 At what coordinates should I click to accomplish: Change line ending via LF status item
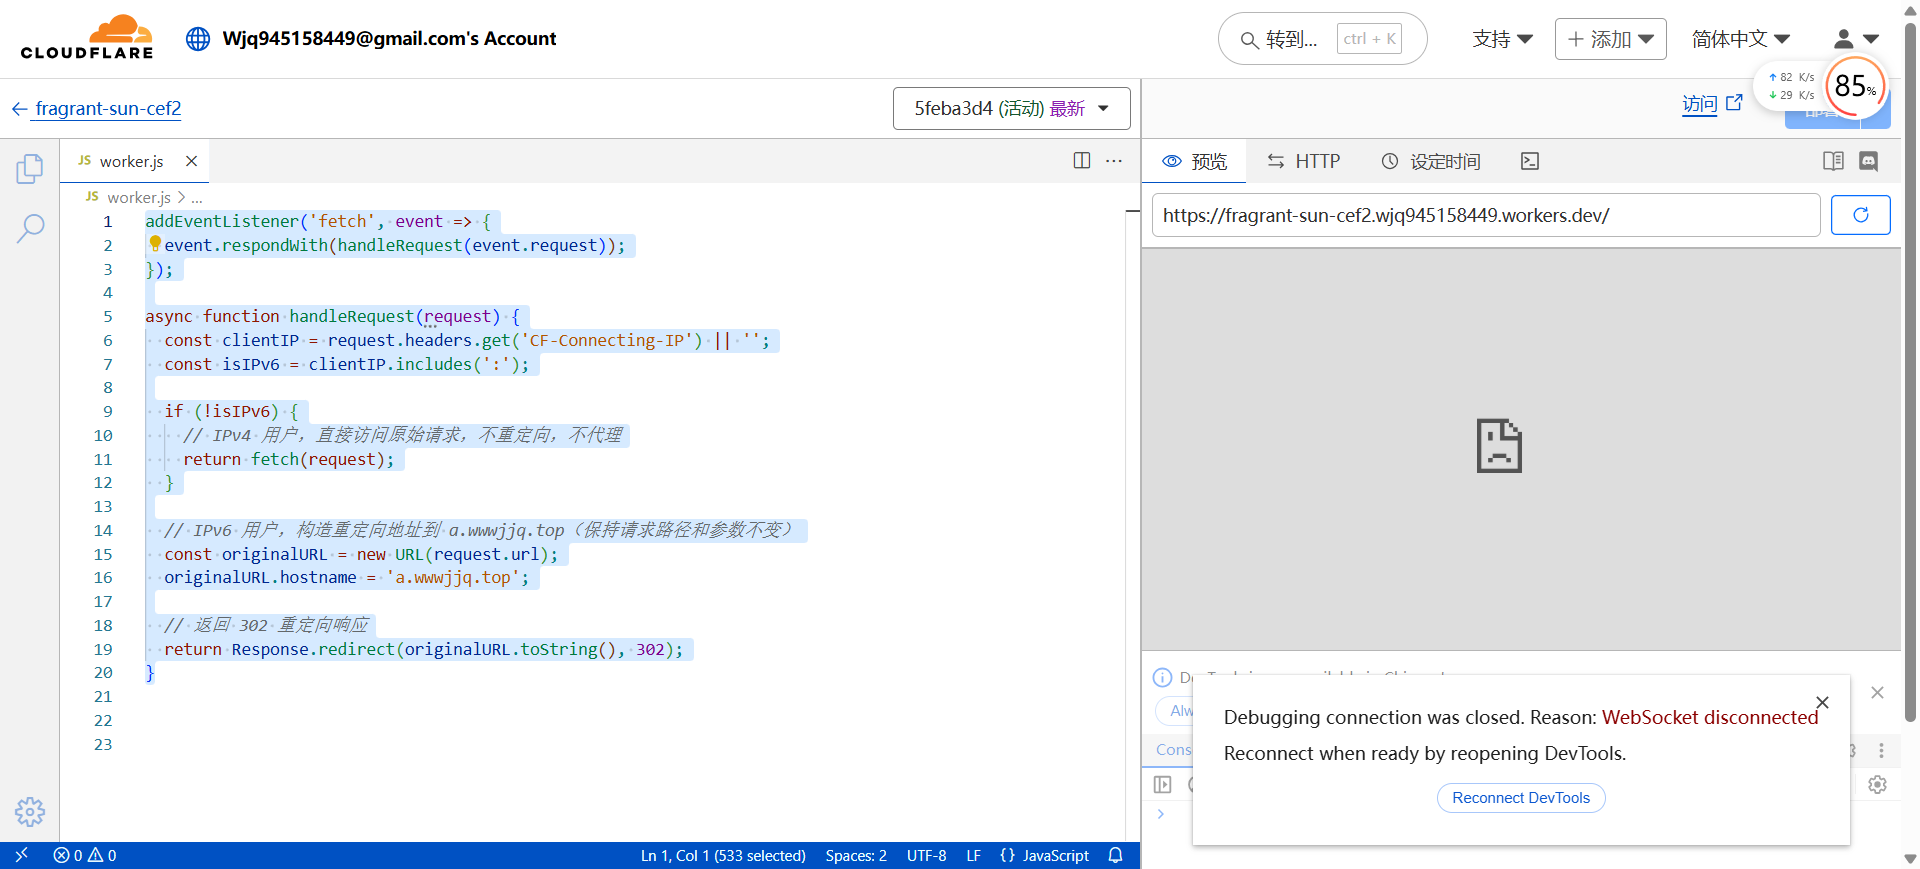pos(973,855)
